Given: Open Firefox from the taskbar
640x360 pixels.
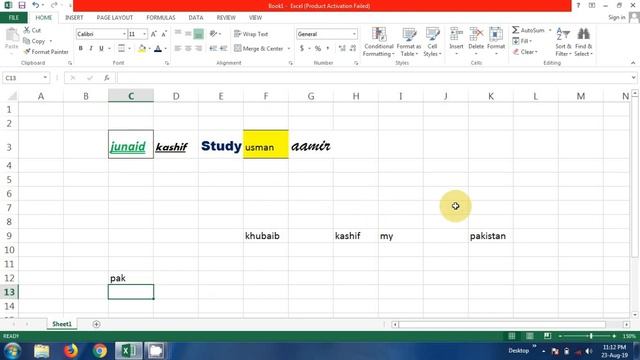Looking at the screenshot, I should click(71, 351).
